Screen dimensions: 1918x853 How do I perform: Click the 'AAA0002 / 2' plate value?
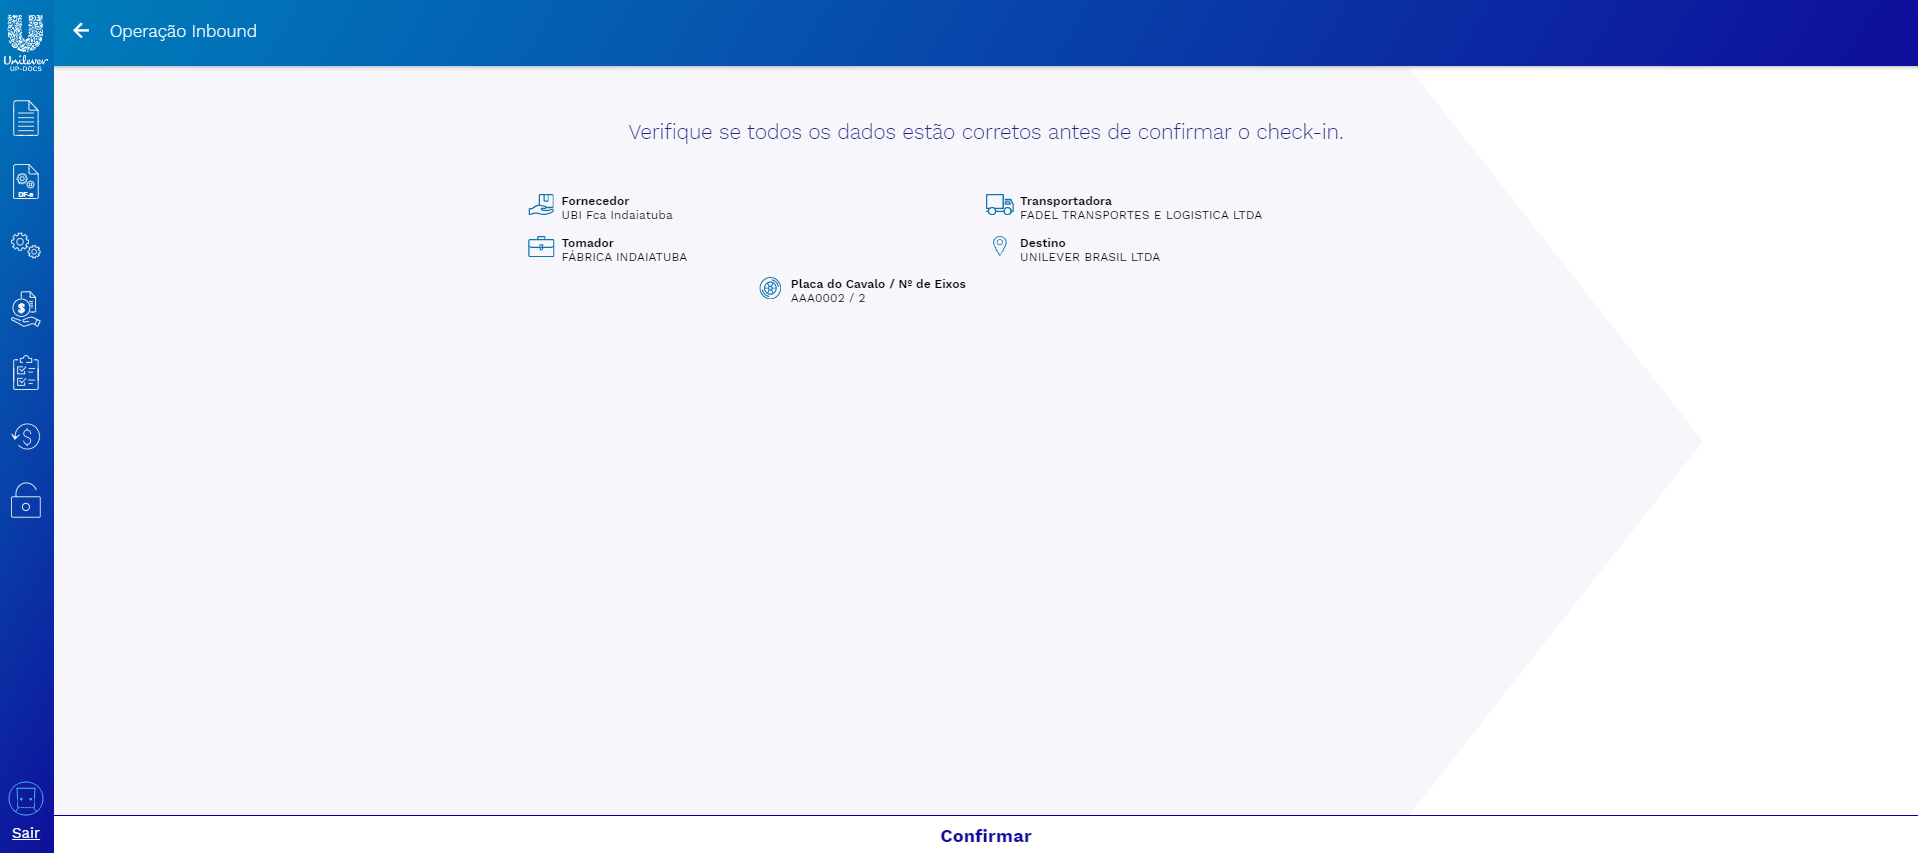pyautogui.click(x=828, y=298)
